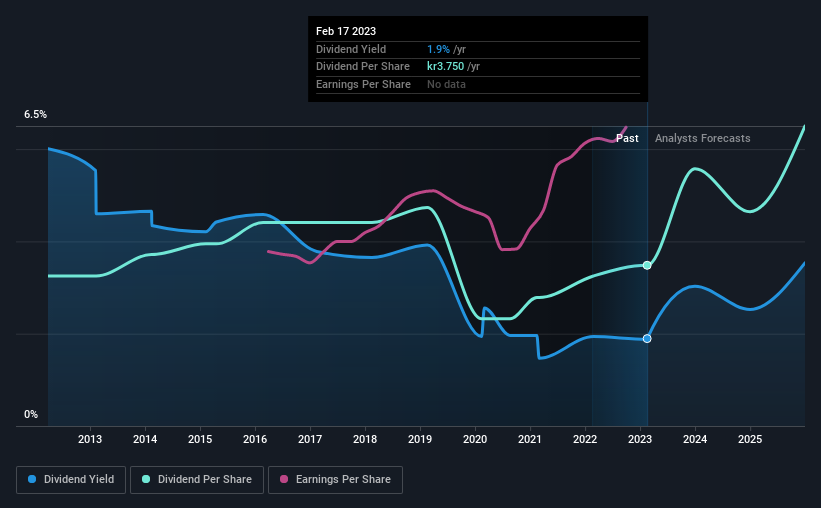821x508 pixels.
Task: Click the 2024 x-axis label
Action: tap(695, 439)
